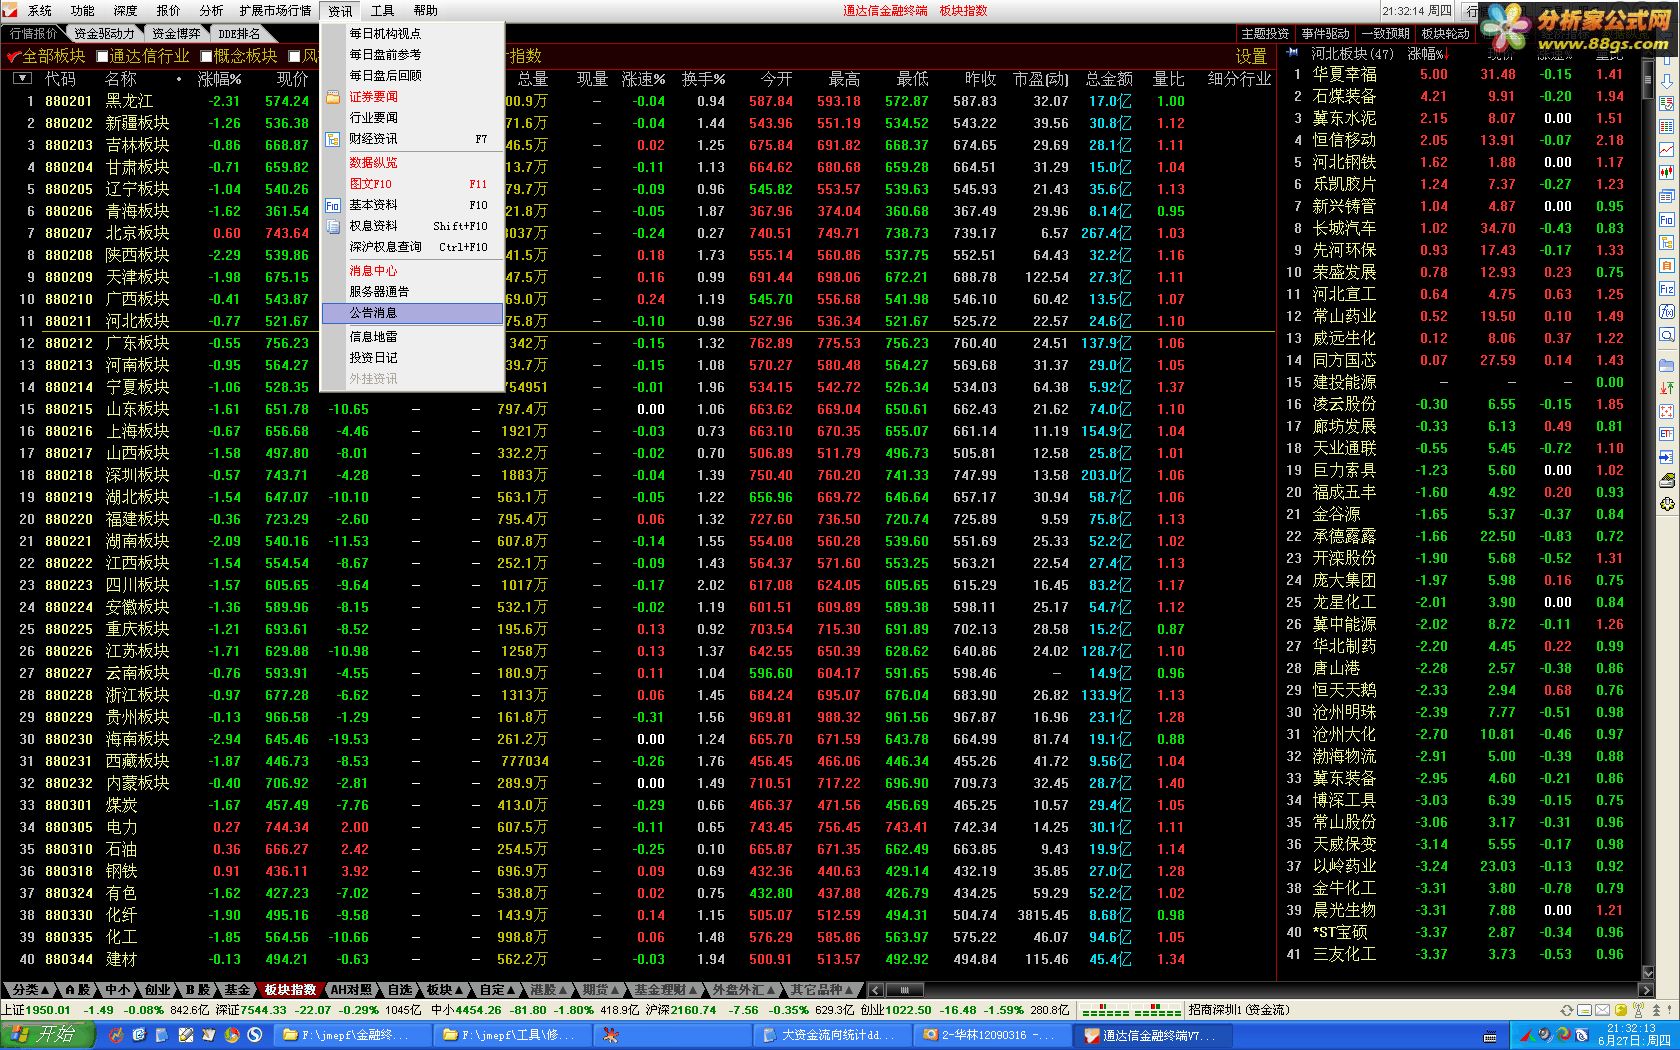
Task: Expand the 期货 bottom tab menu
Action: point(616,989)
